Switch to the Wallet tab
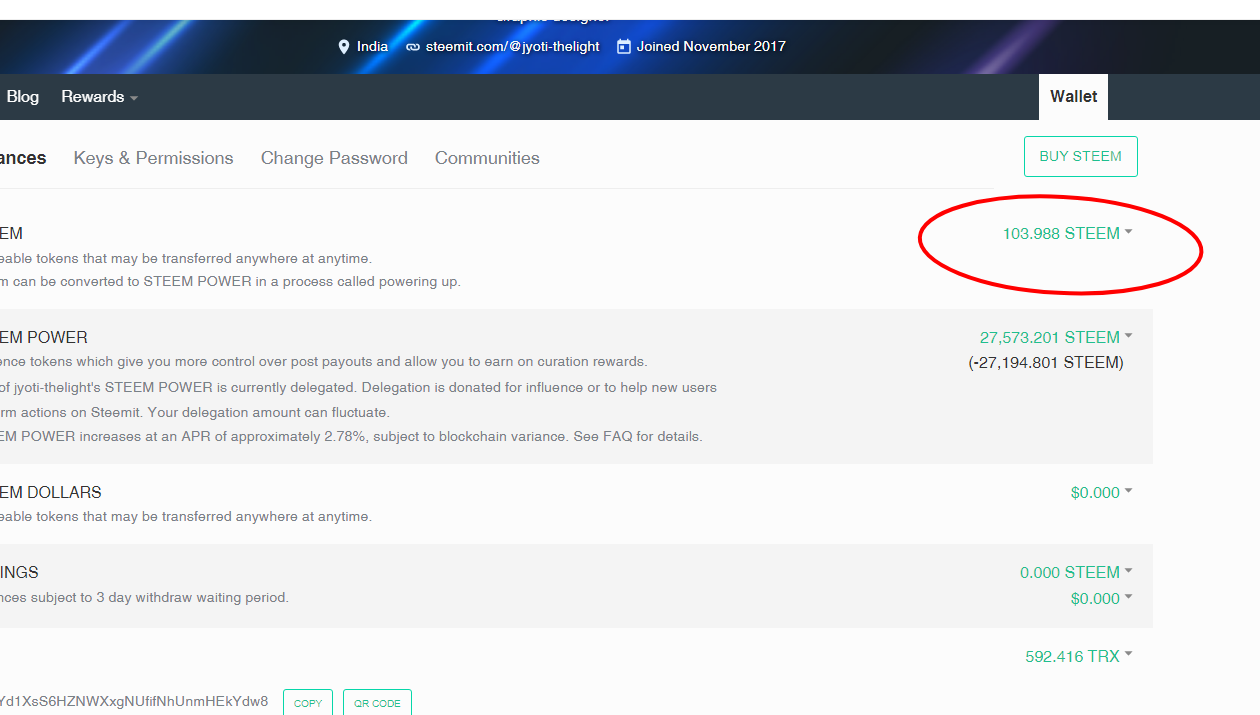 click(x=1073, y=97)
